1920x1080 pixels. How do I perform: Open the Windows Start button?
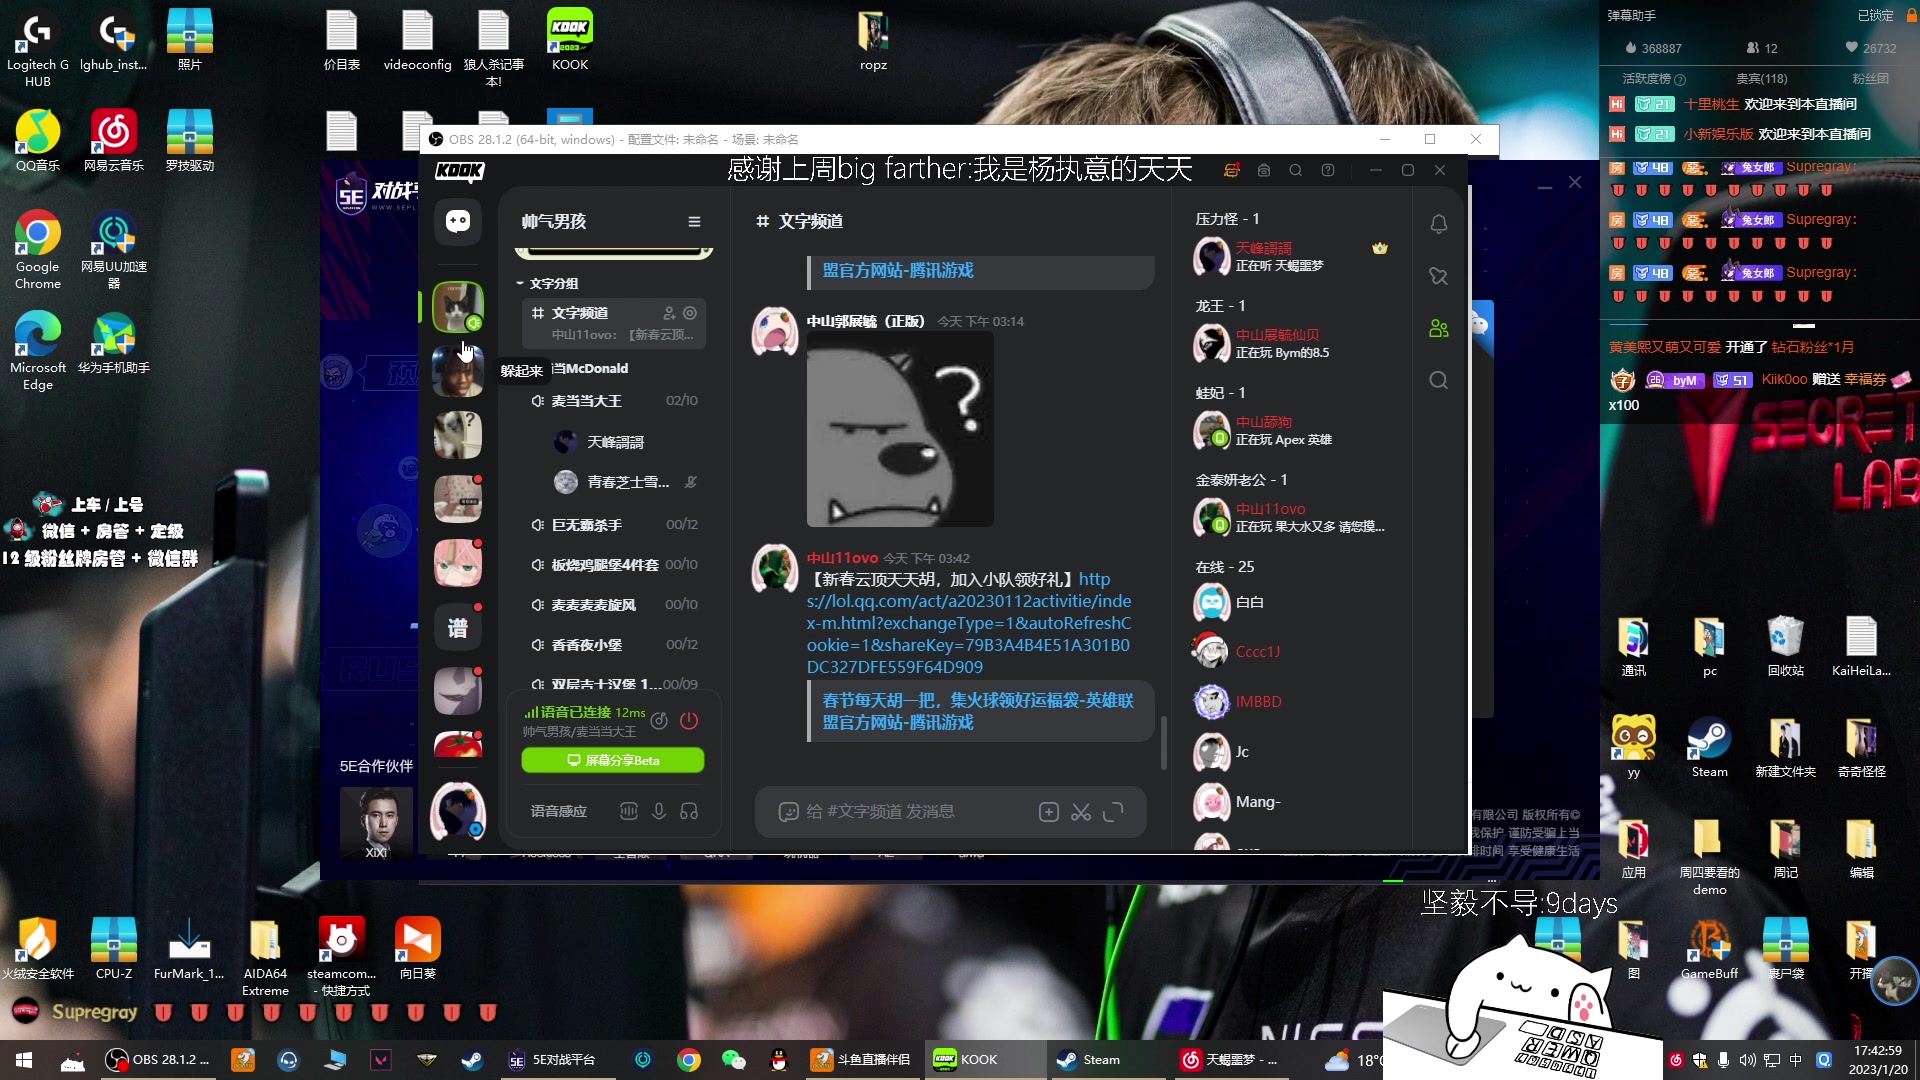[24, 1060]
